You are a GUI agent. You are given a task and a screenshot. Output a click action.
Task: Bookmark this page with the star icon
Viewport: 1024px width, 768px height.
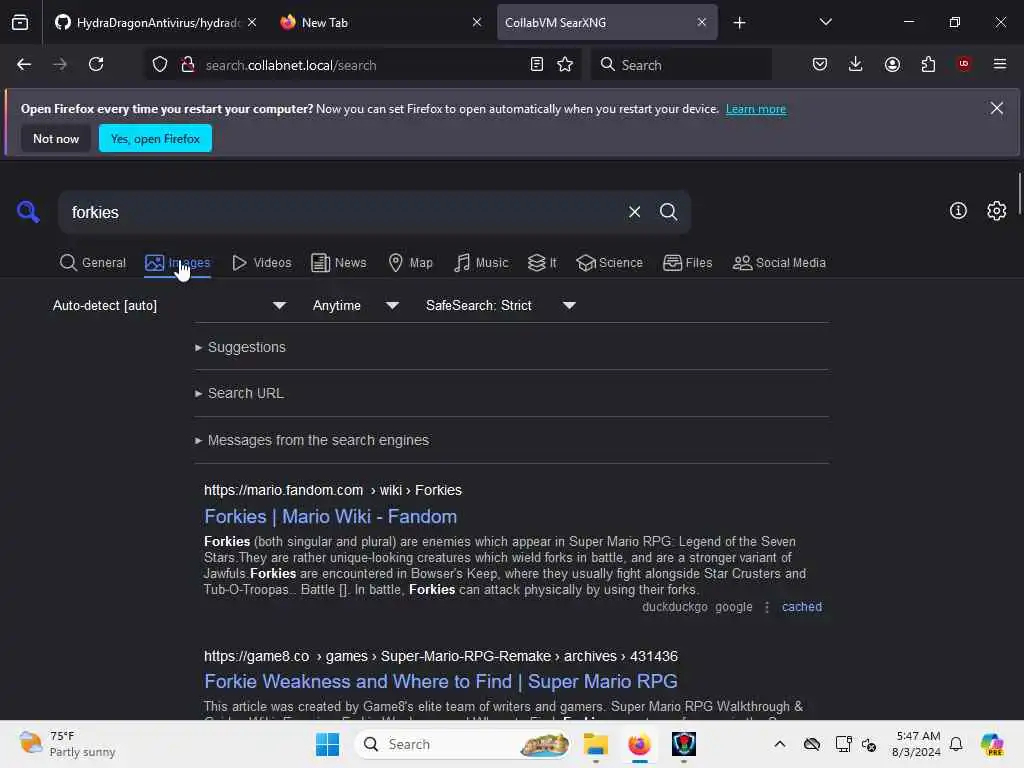tap(565, 64)
